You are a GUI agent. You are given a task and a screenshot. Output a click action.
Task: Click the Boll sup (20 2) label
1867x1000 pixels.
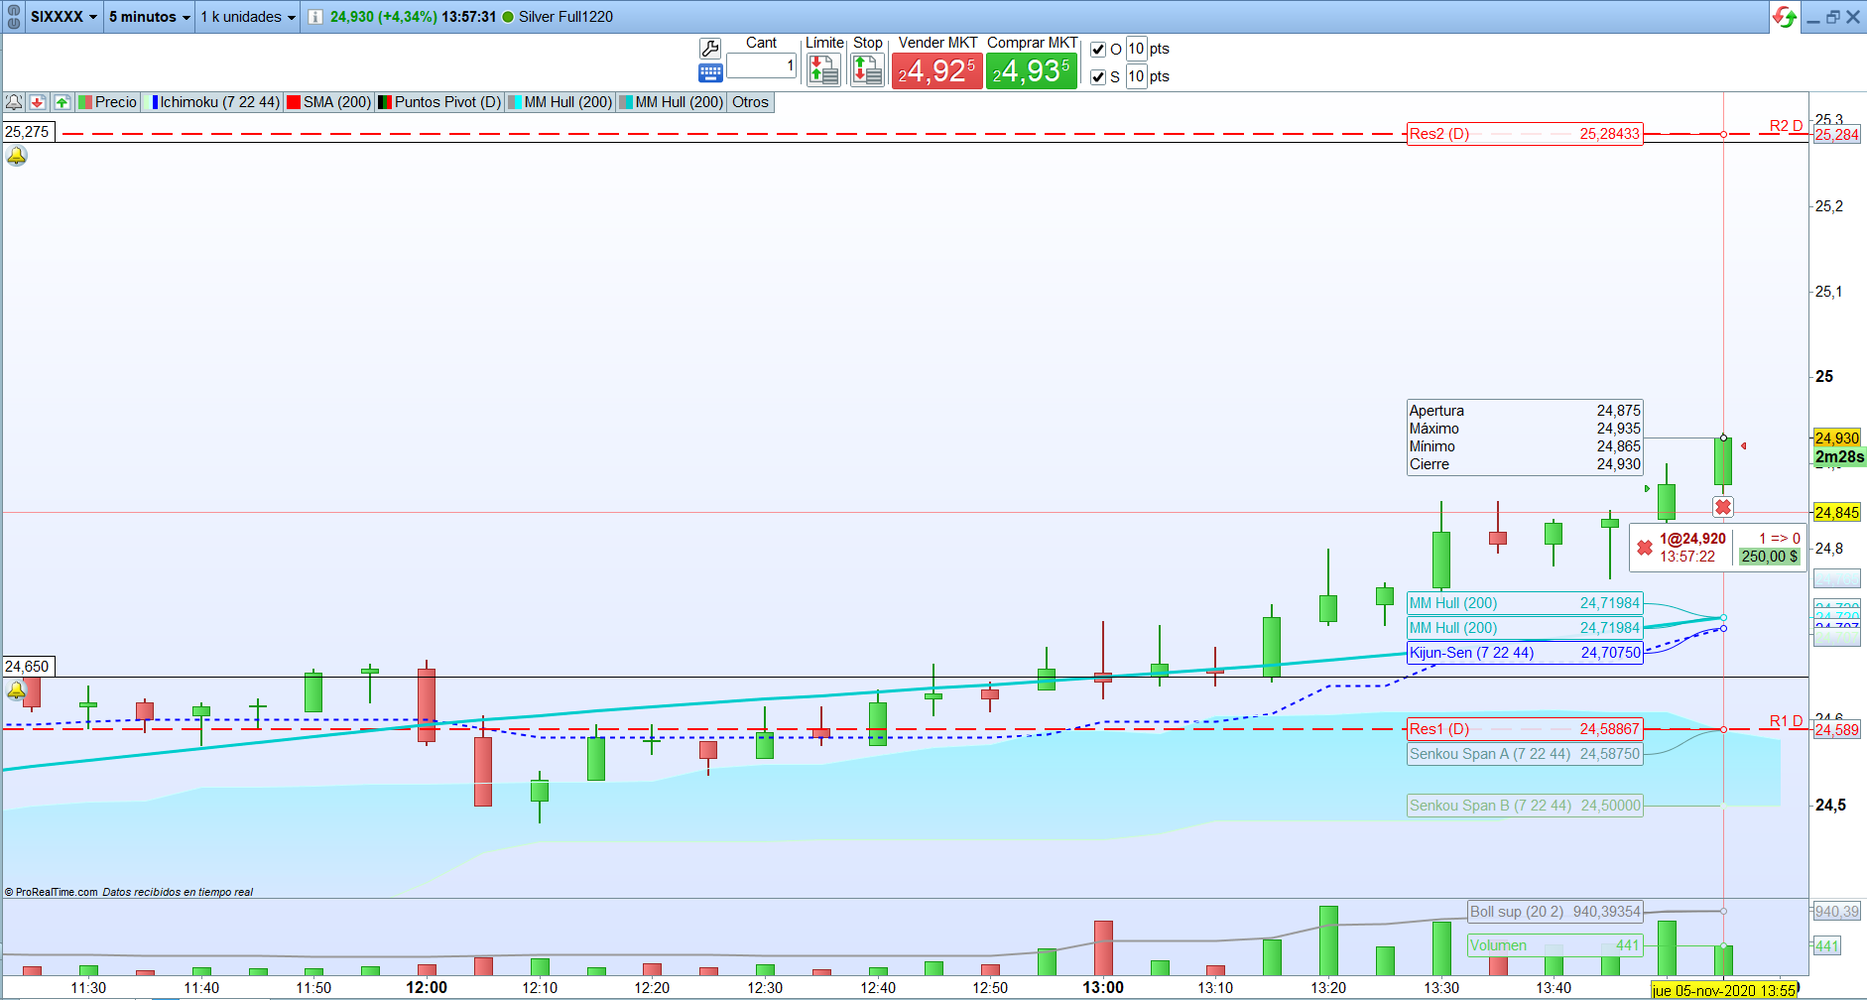(1555, 912)
